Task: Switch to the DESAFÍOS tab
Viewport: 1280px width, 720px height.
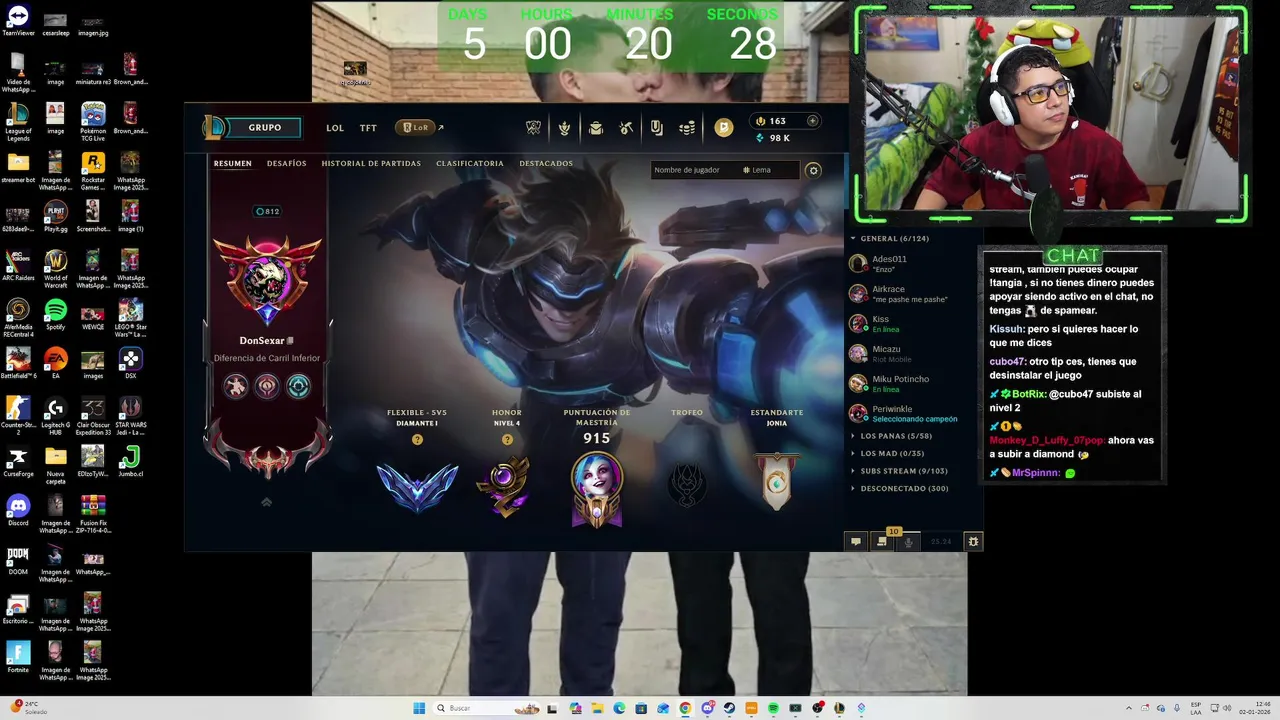Action: 286,163
